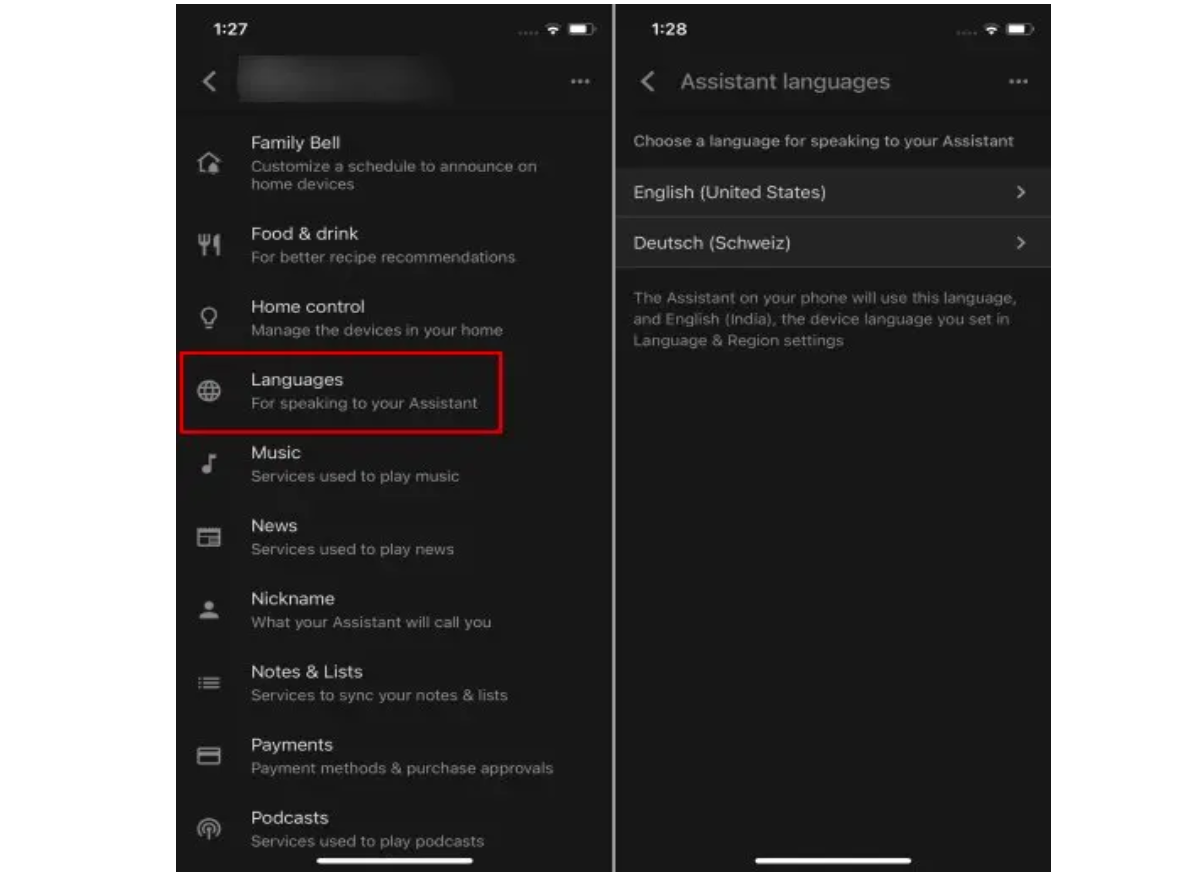Expand English (United States) chevron
Image resolution: width=1204 pixels, height=876 pixels.
1021,192
